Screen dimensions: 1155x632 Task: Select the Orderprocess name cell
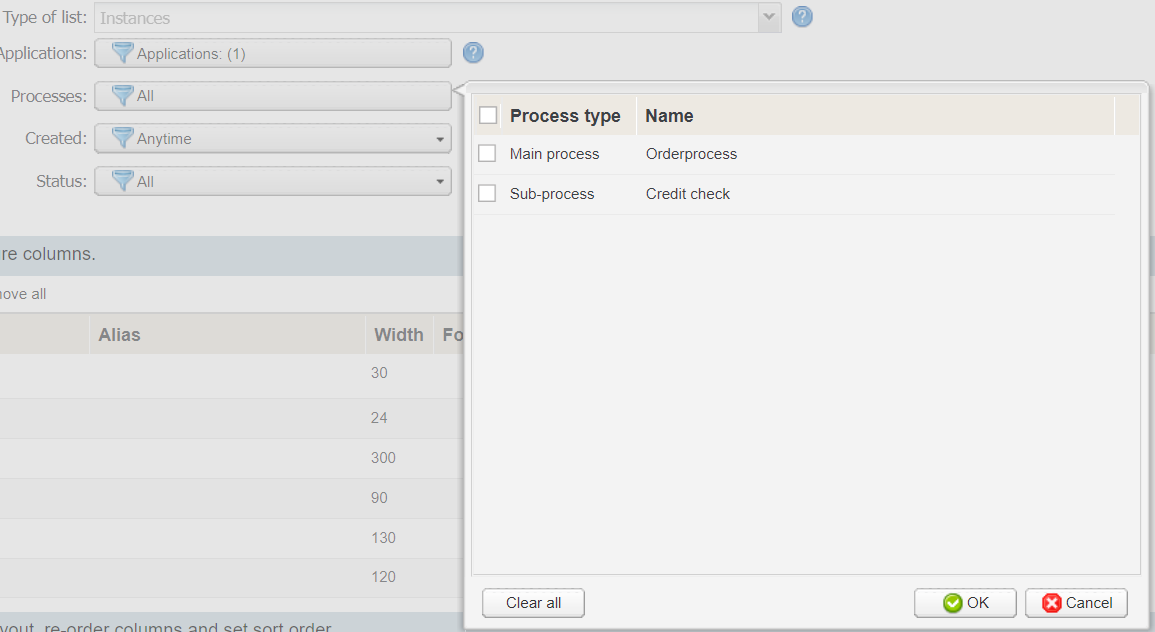coord(691,154)
